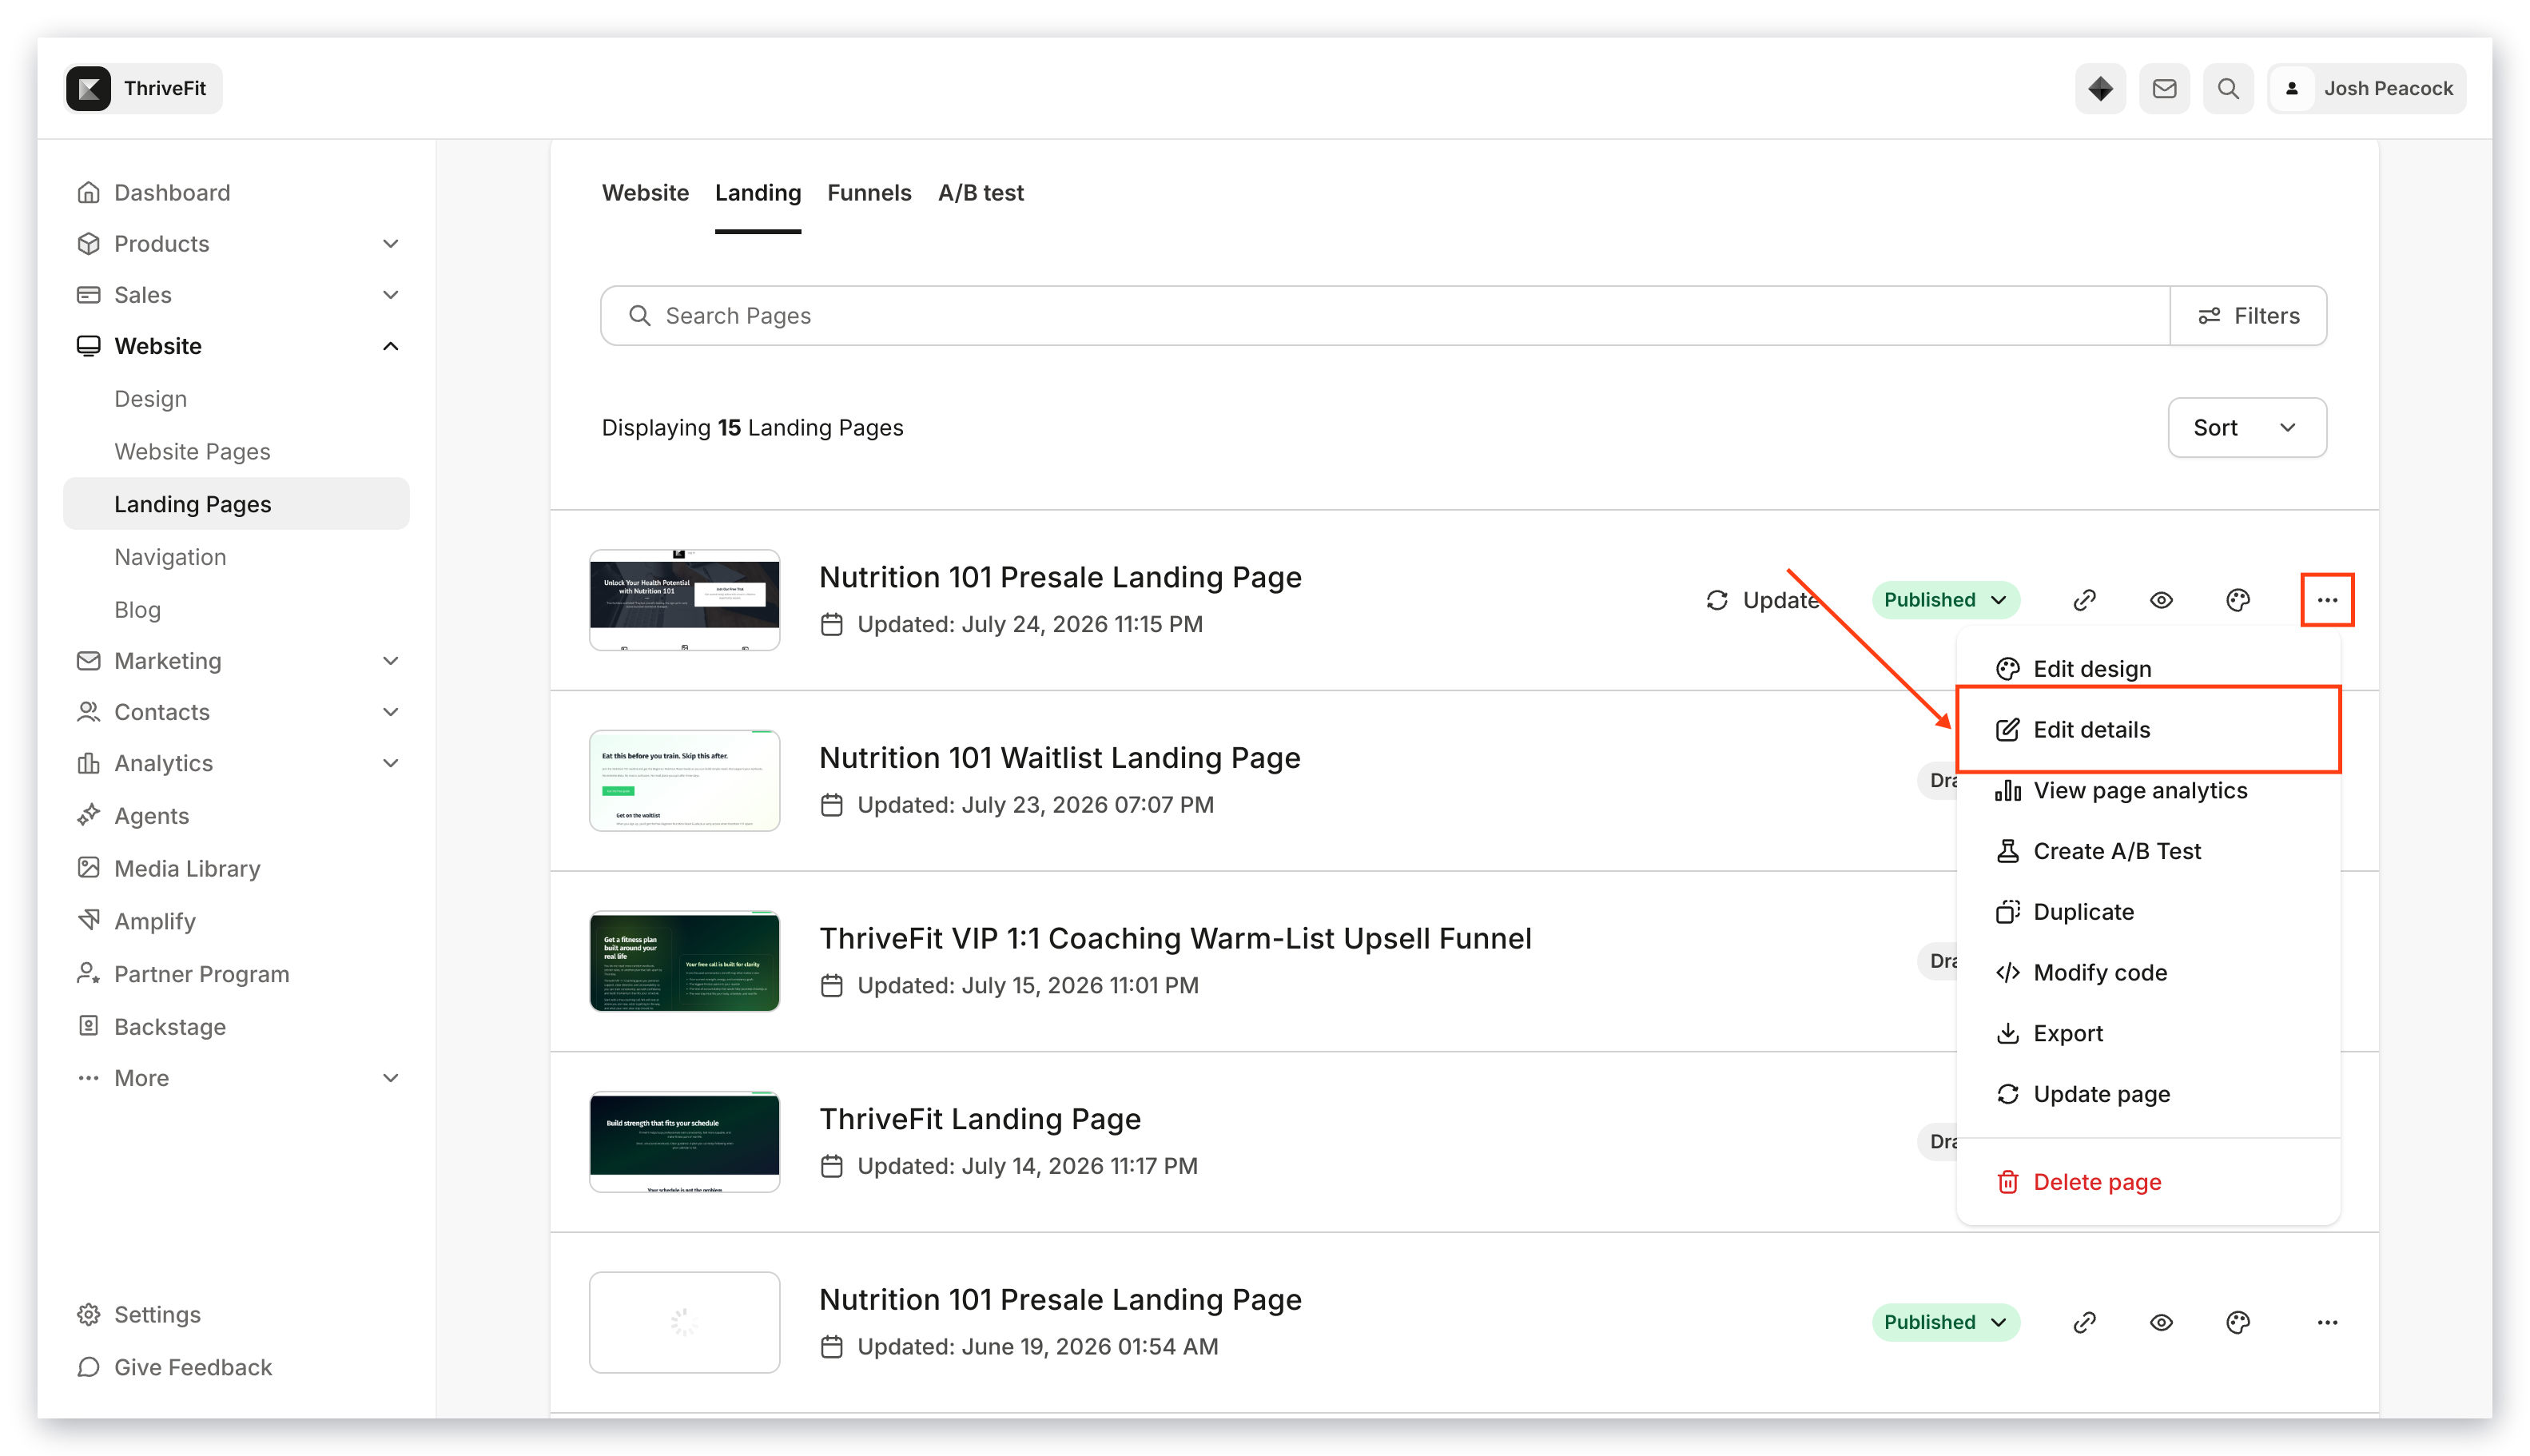Palette design icon for July 24 Presale page
2530x1456 pixels.
(2238, 599)
